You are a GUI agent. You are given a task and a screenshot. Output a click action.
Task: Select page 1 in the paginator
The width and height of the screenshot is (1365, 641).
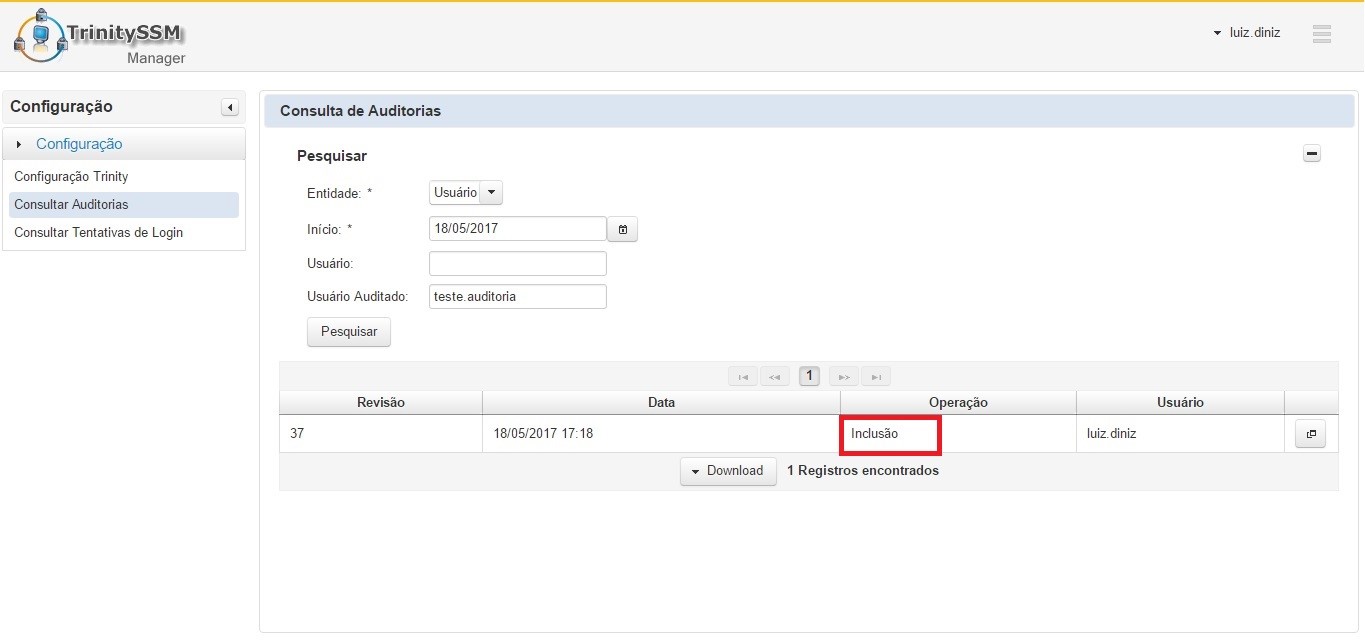click(809, 377)
